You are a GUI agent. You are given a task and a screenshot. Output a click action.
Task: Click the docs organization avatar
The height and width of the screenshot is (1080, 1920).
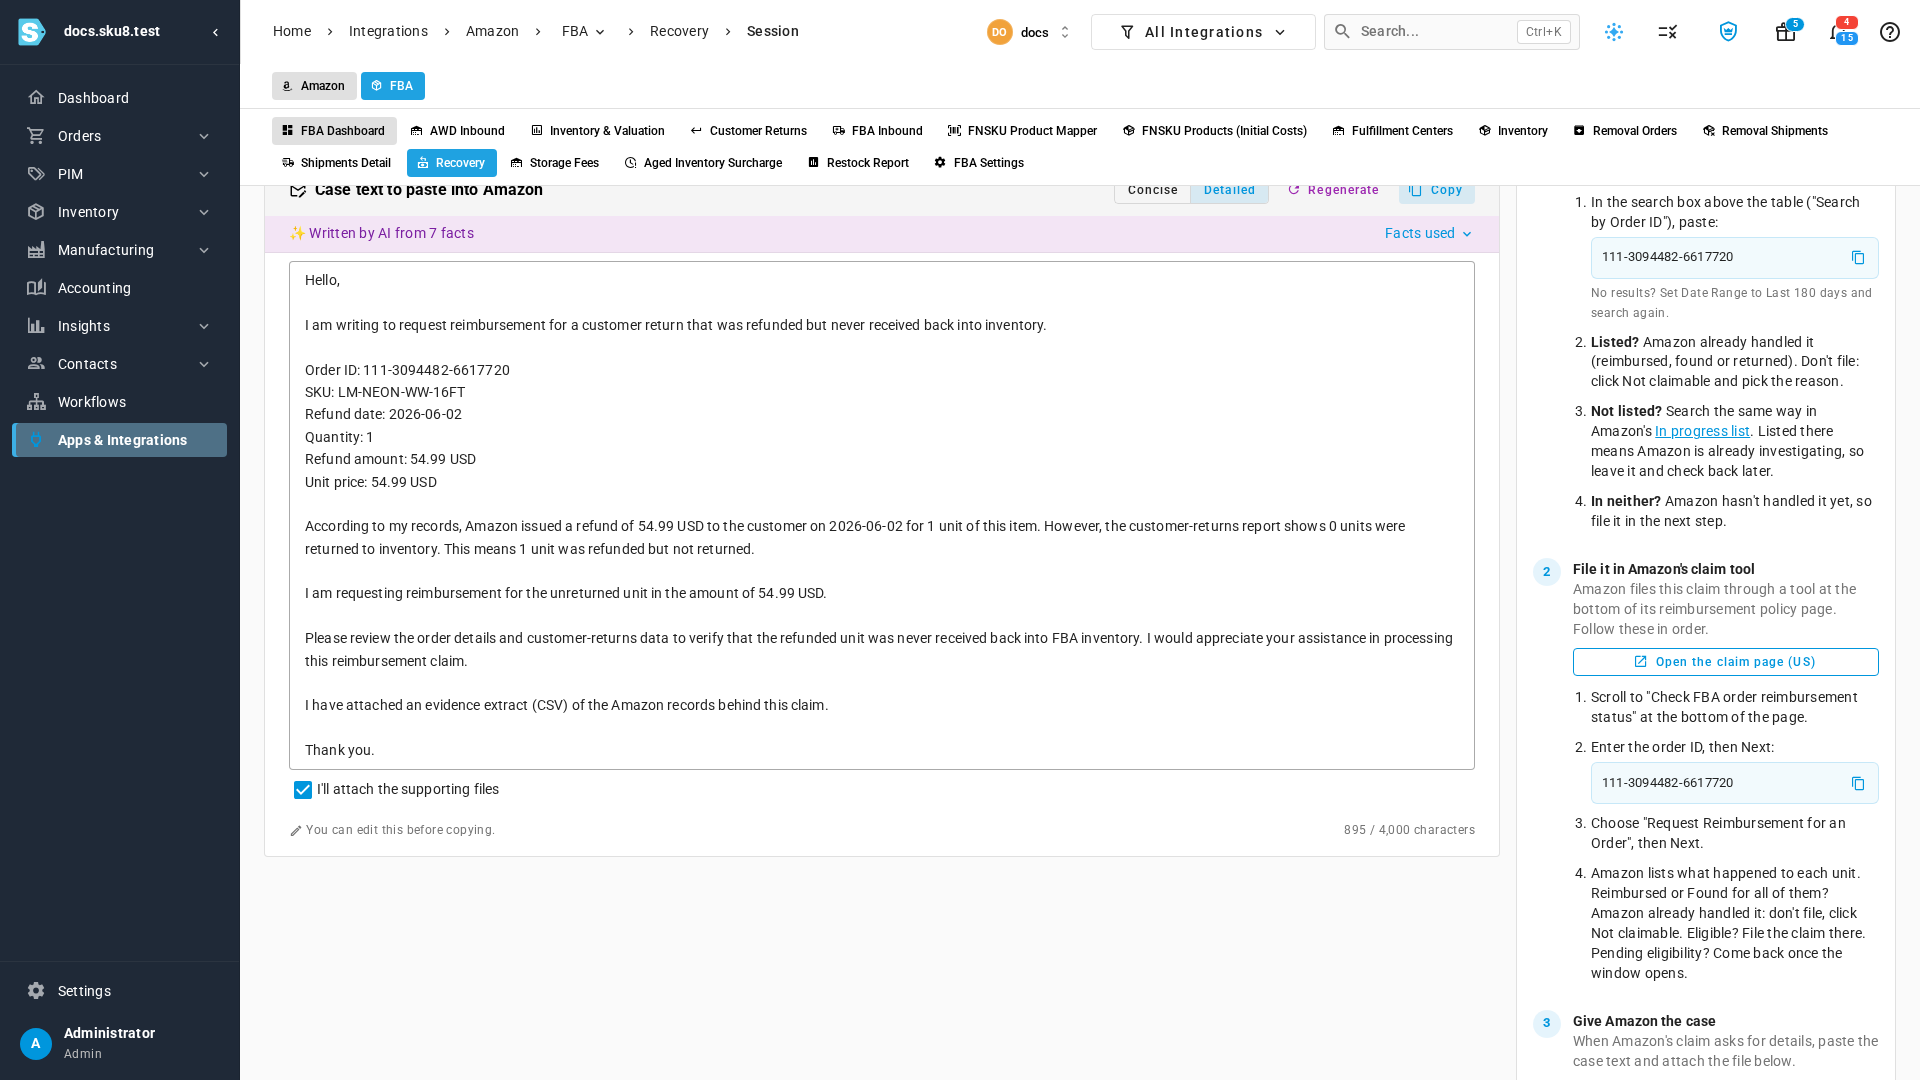999,32
